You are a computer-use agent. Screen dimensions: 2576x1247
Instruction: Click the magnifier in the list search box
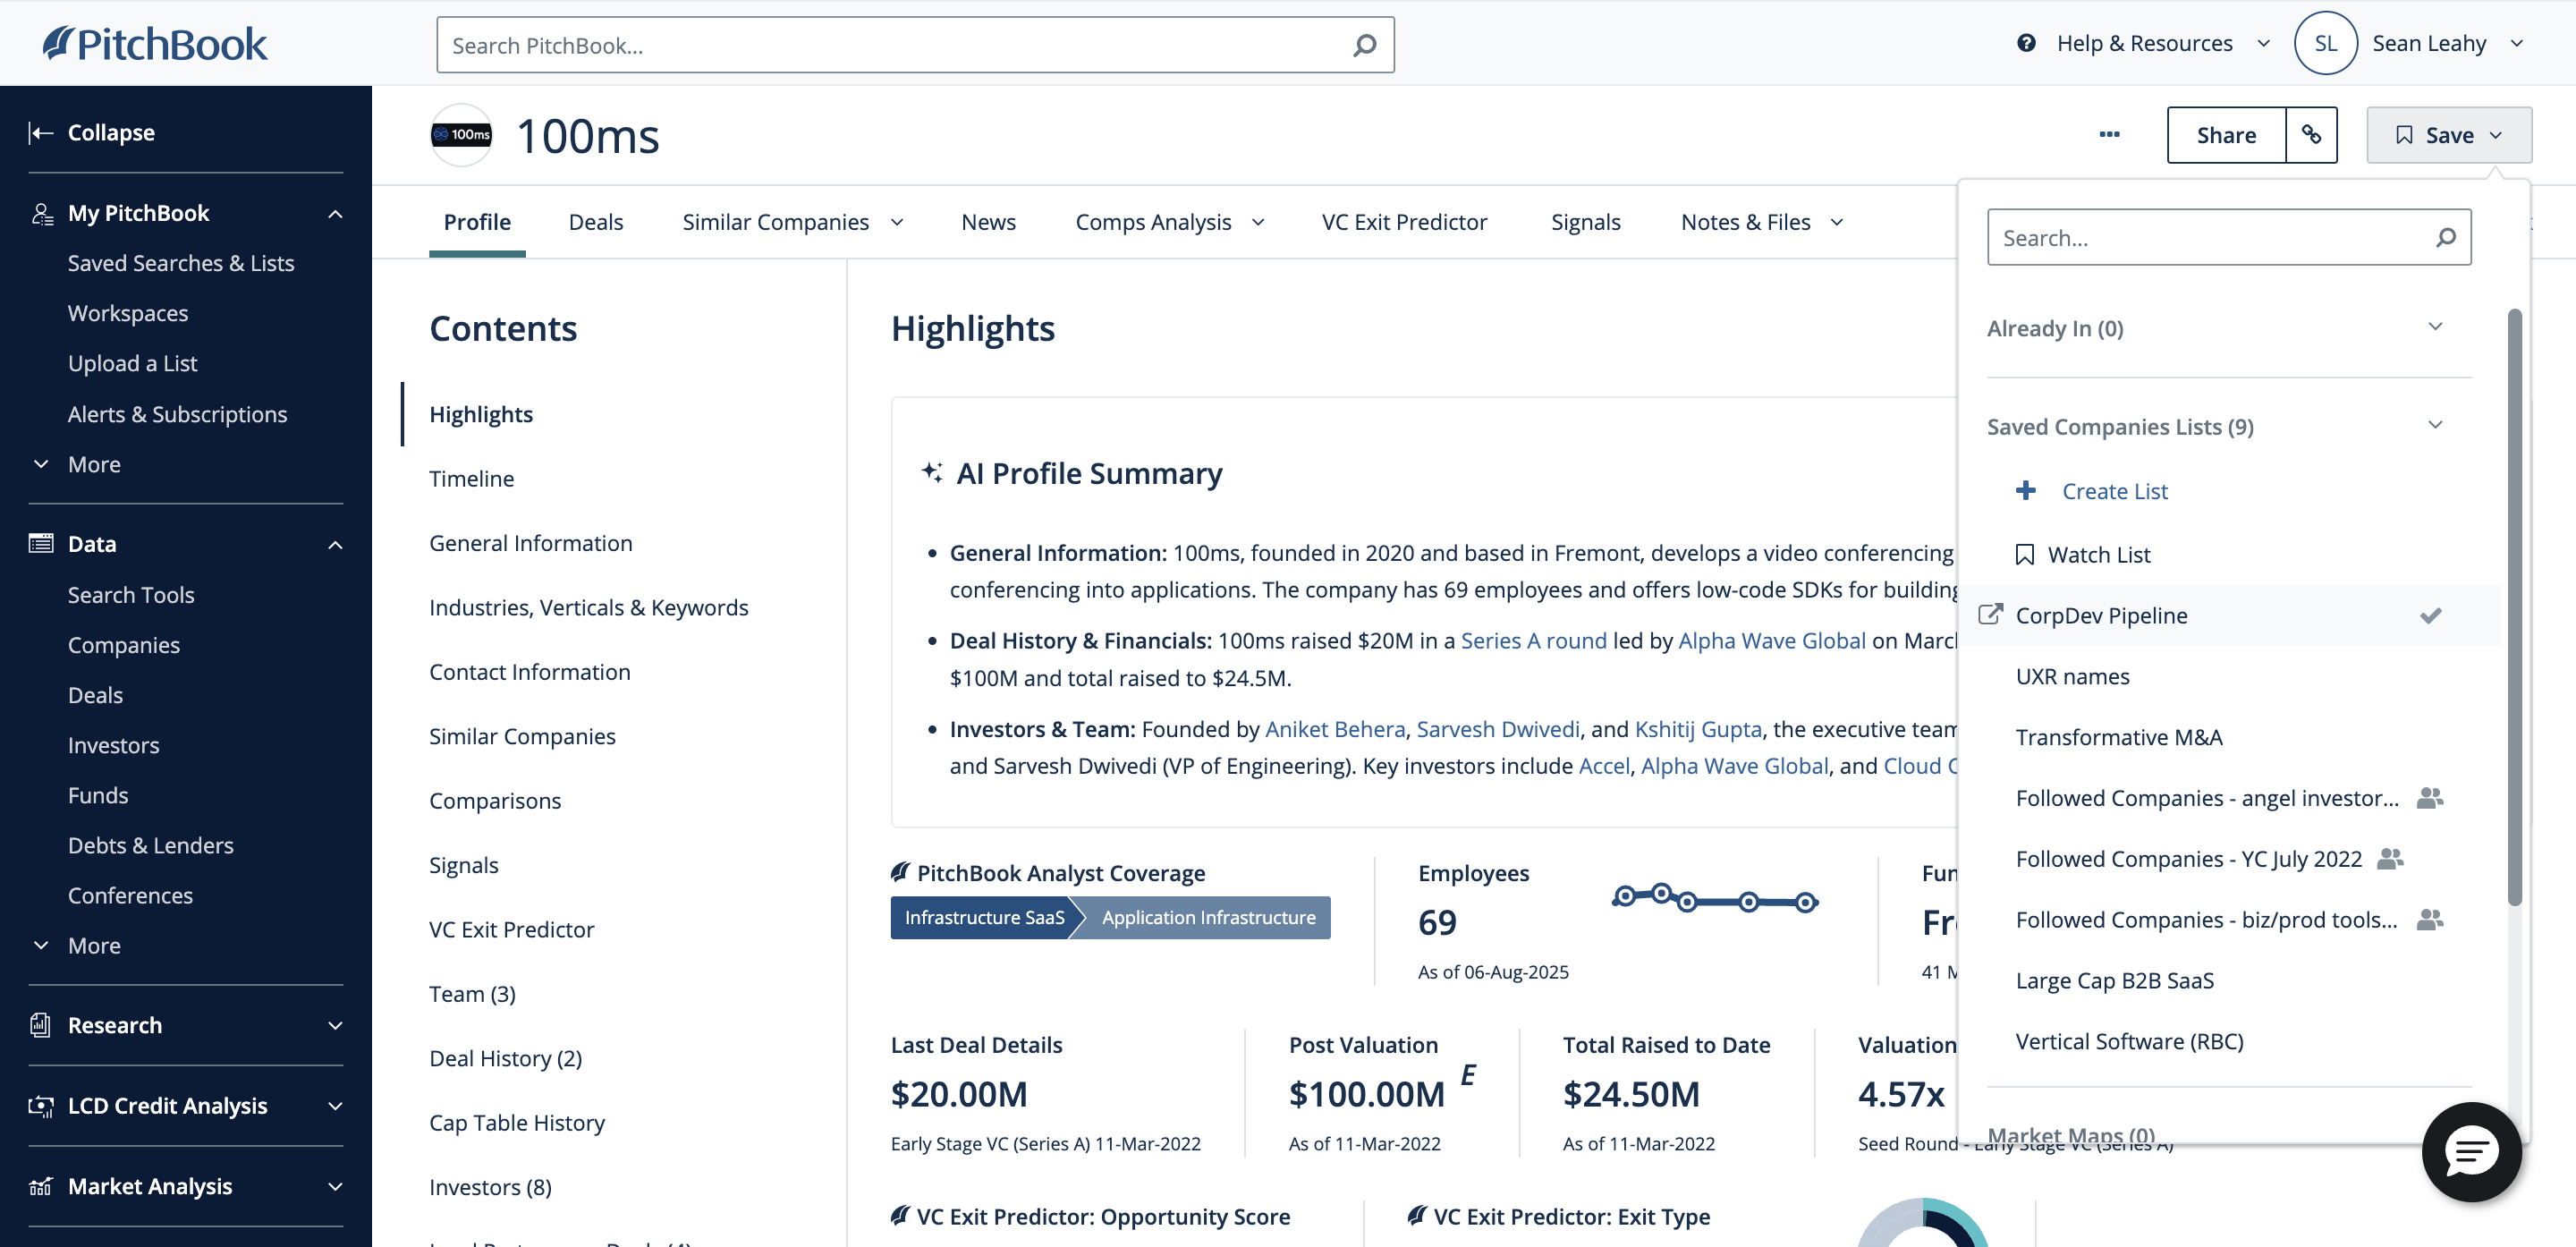point(2447,237)
